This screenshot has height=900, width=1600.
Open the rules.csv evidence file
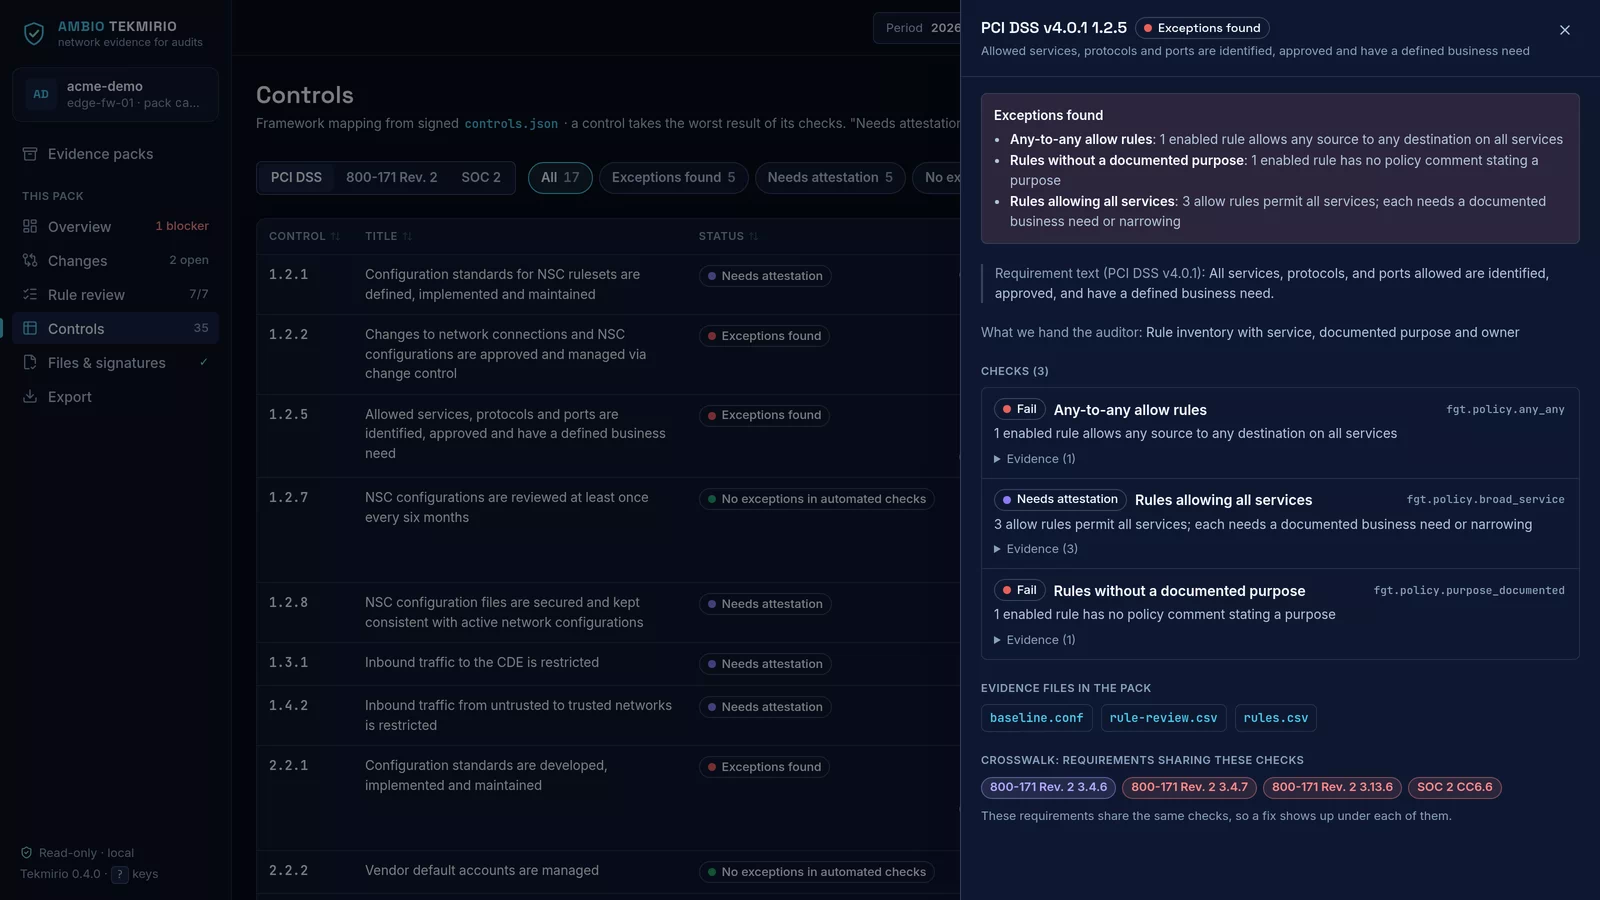1276,718
